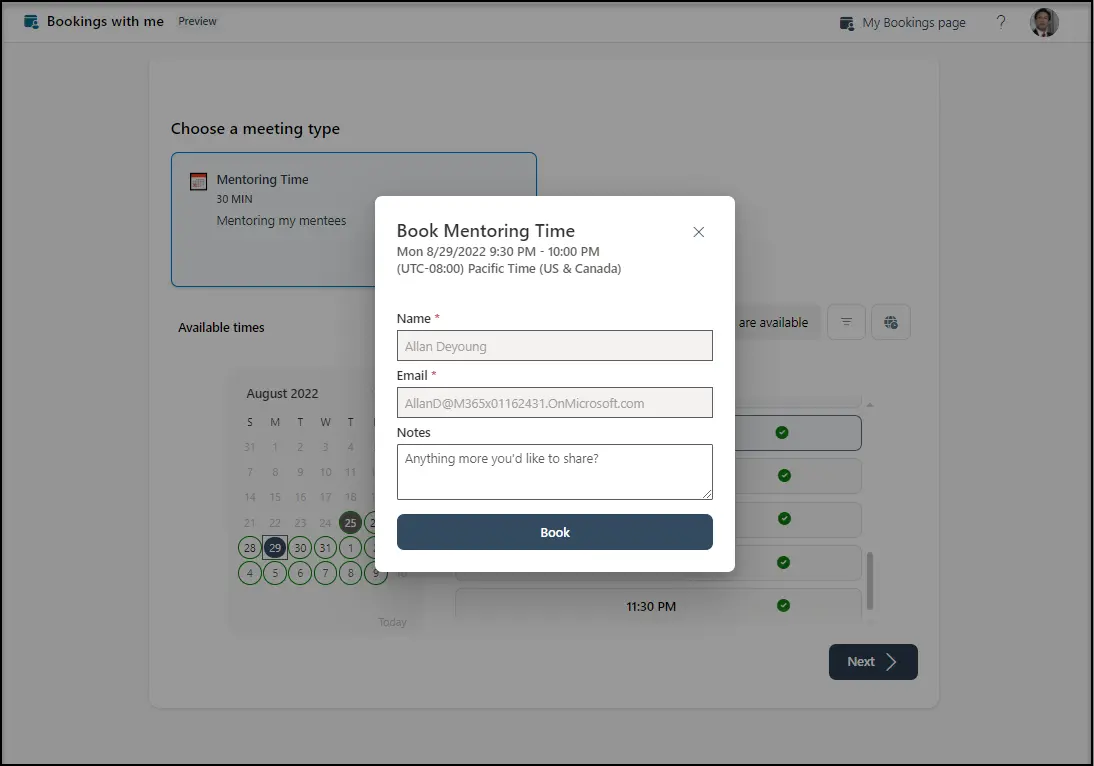Click the green checkmark beside 11:30 PM
The image size is (1094, 766).
(784, 606)
